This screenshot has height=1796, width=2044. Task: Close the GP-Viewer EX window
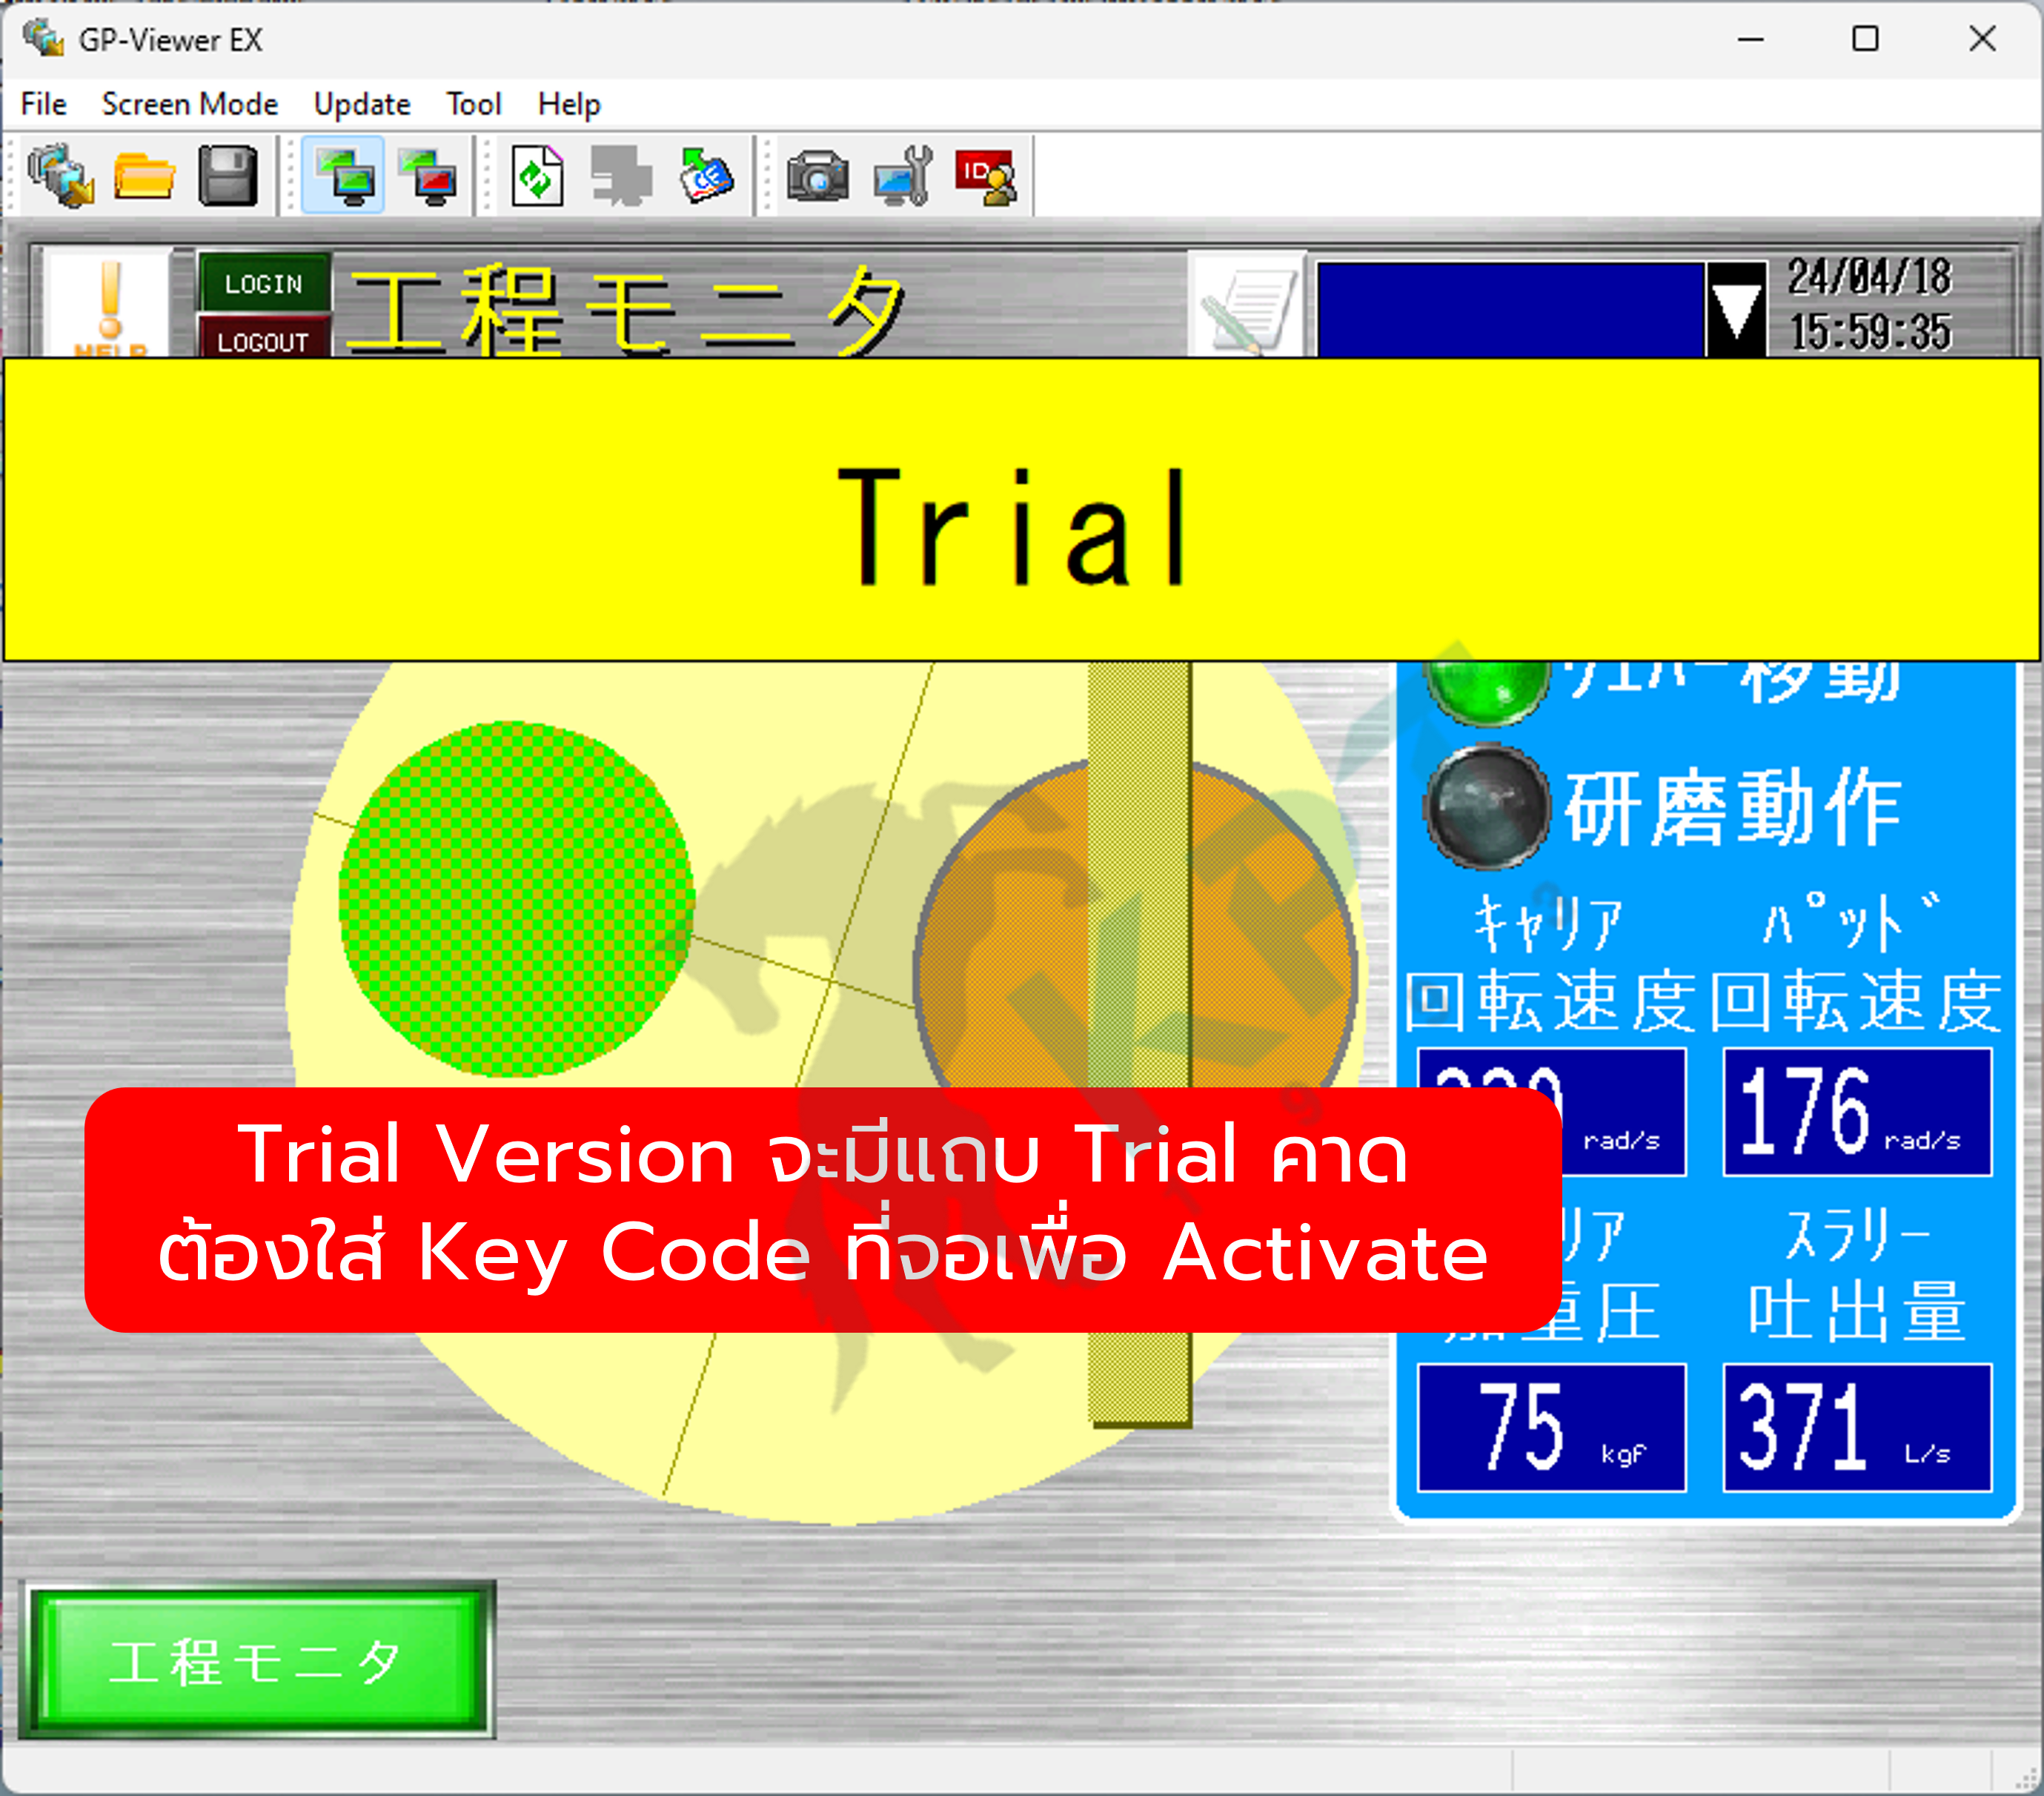[x=1982, y=39]
